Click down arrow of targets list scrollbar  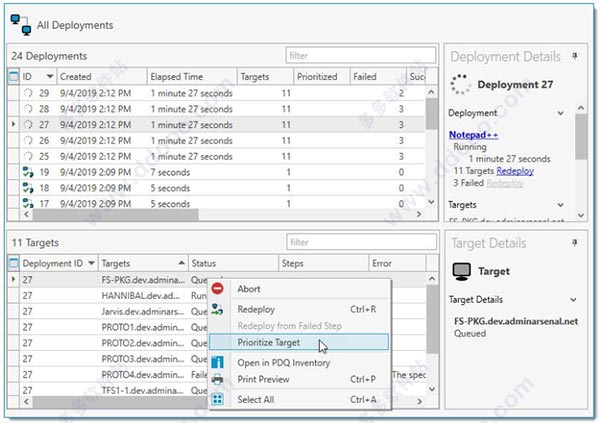(x=432, y=389)
